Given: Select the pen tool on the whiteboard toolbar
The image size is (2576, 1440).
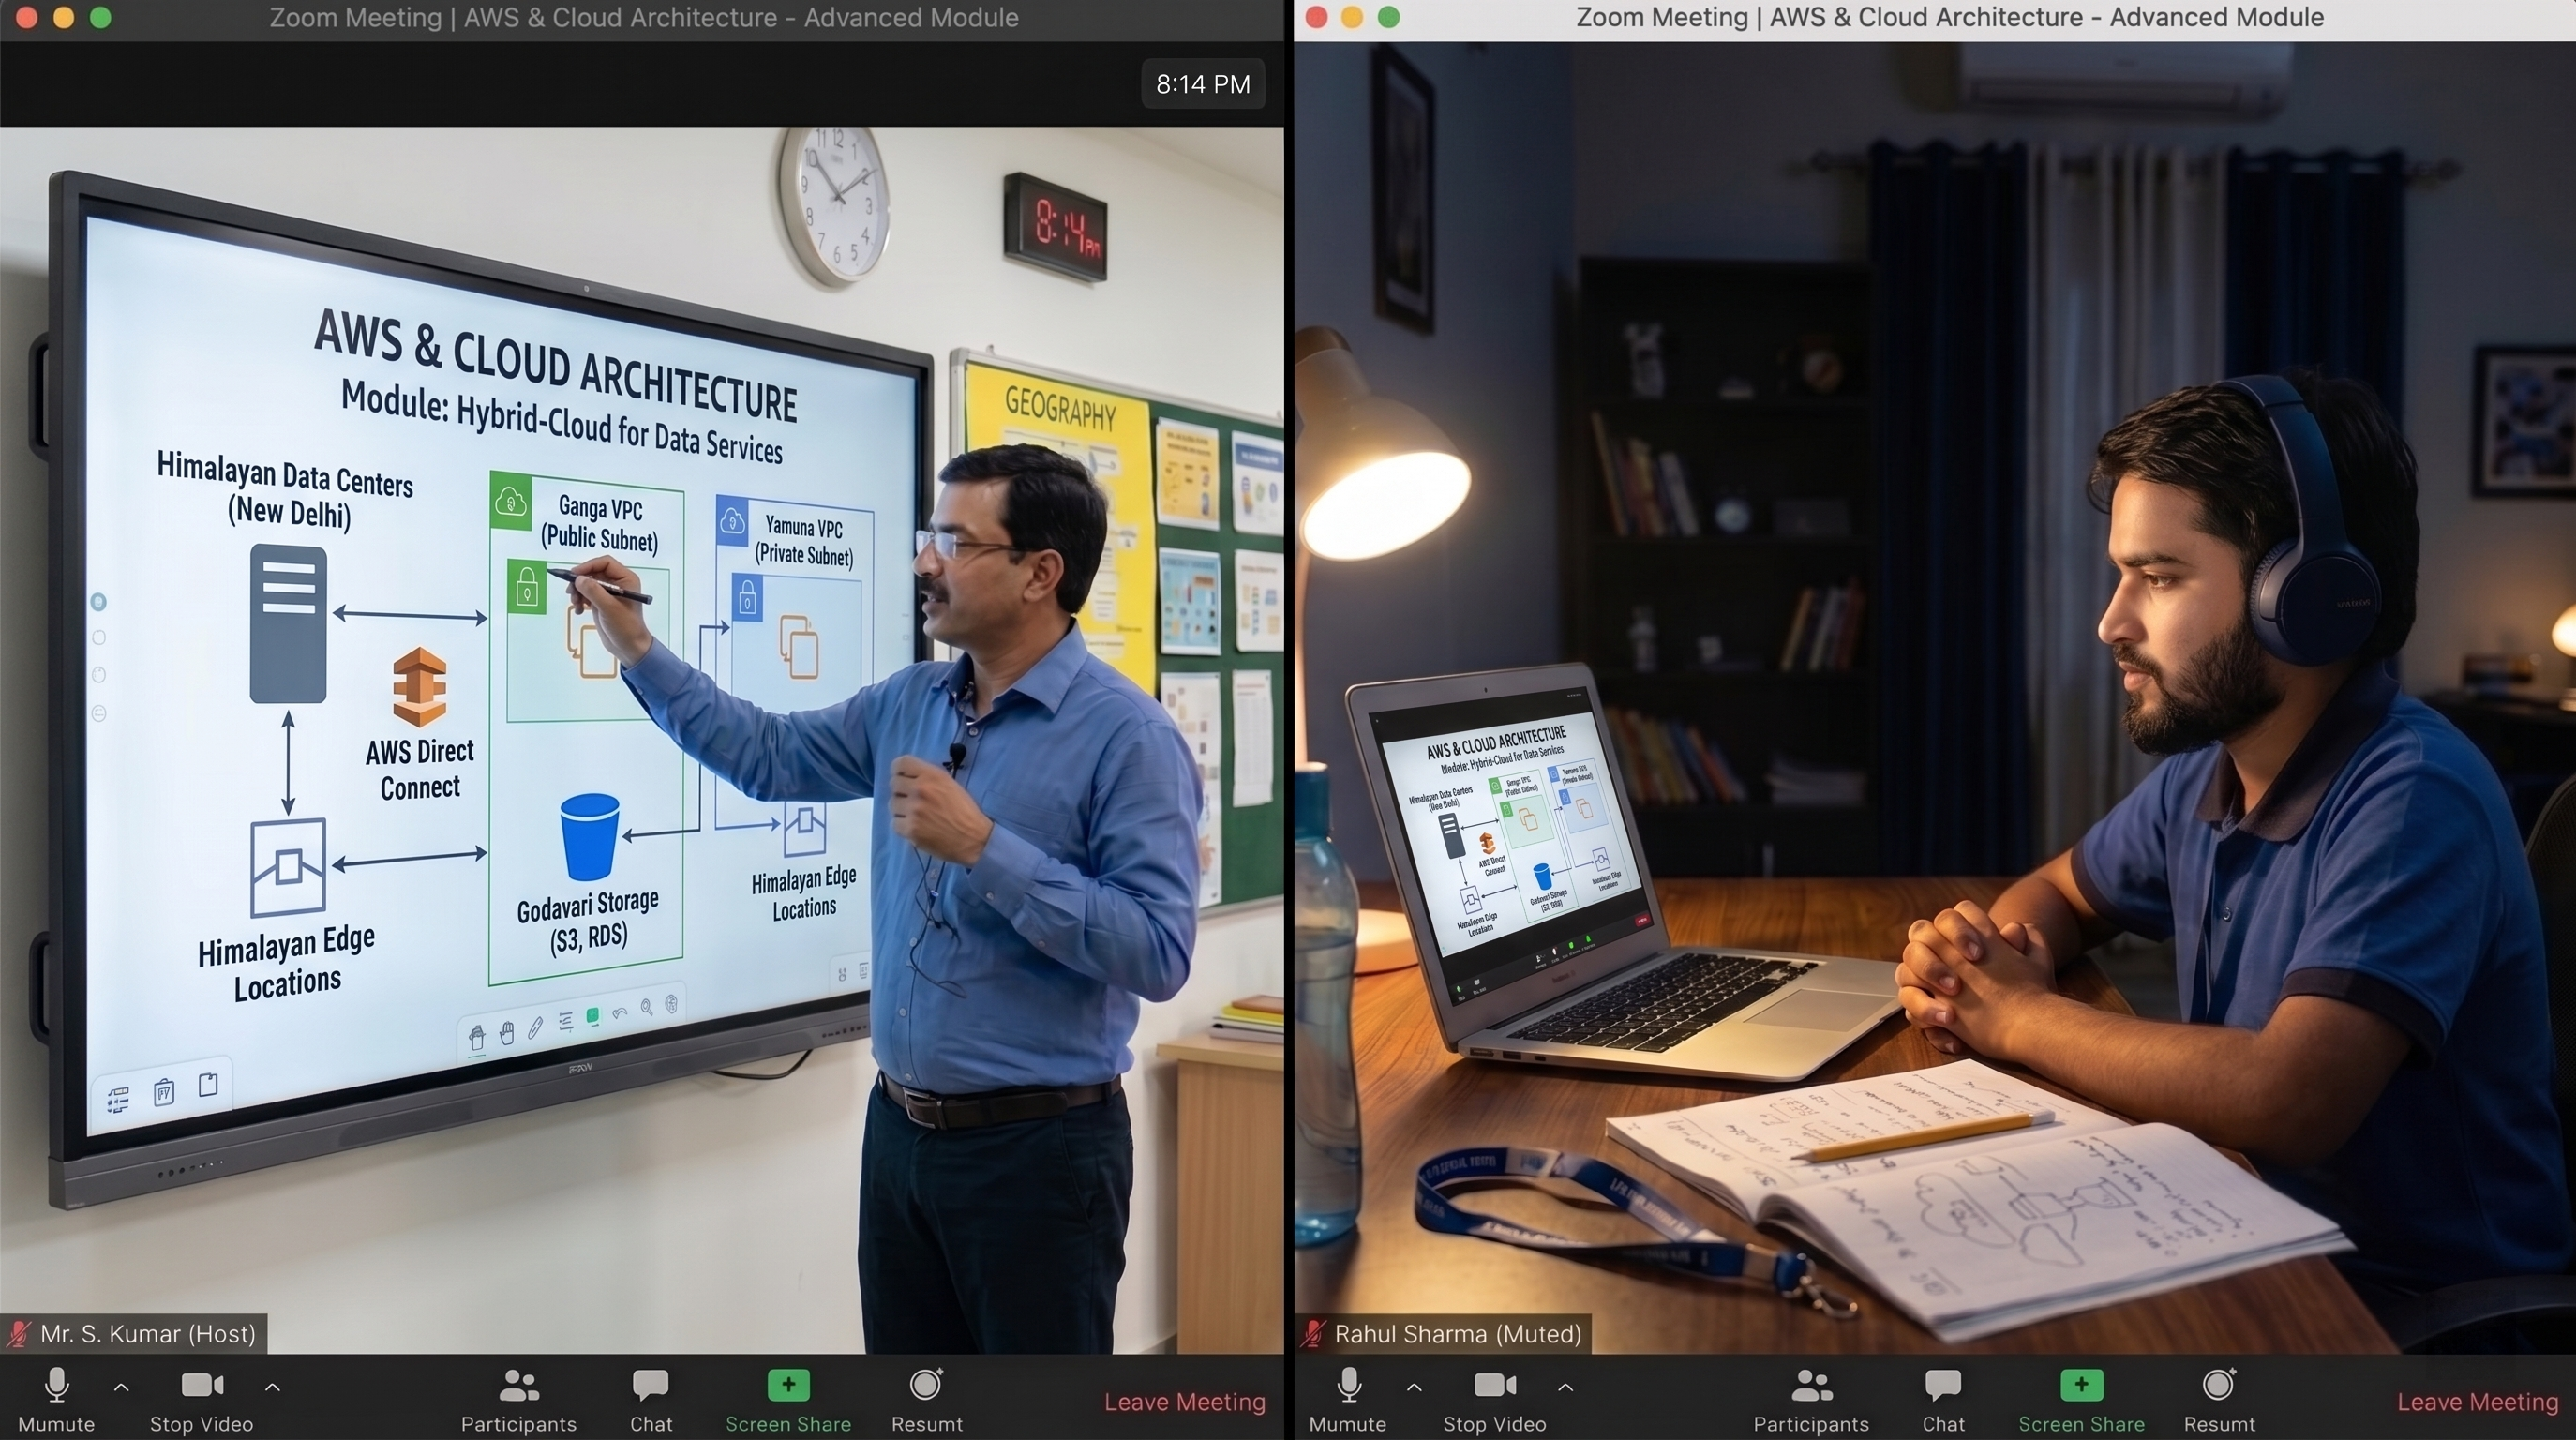Looking at the screenshot, I should point(537,1030).
